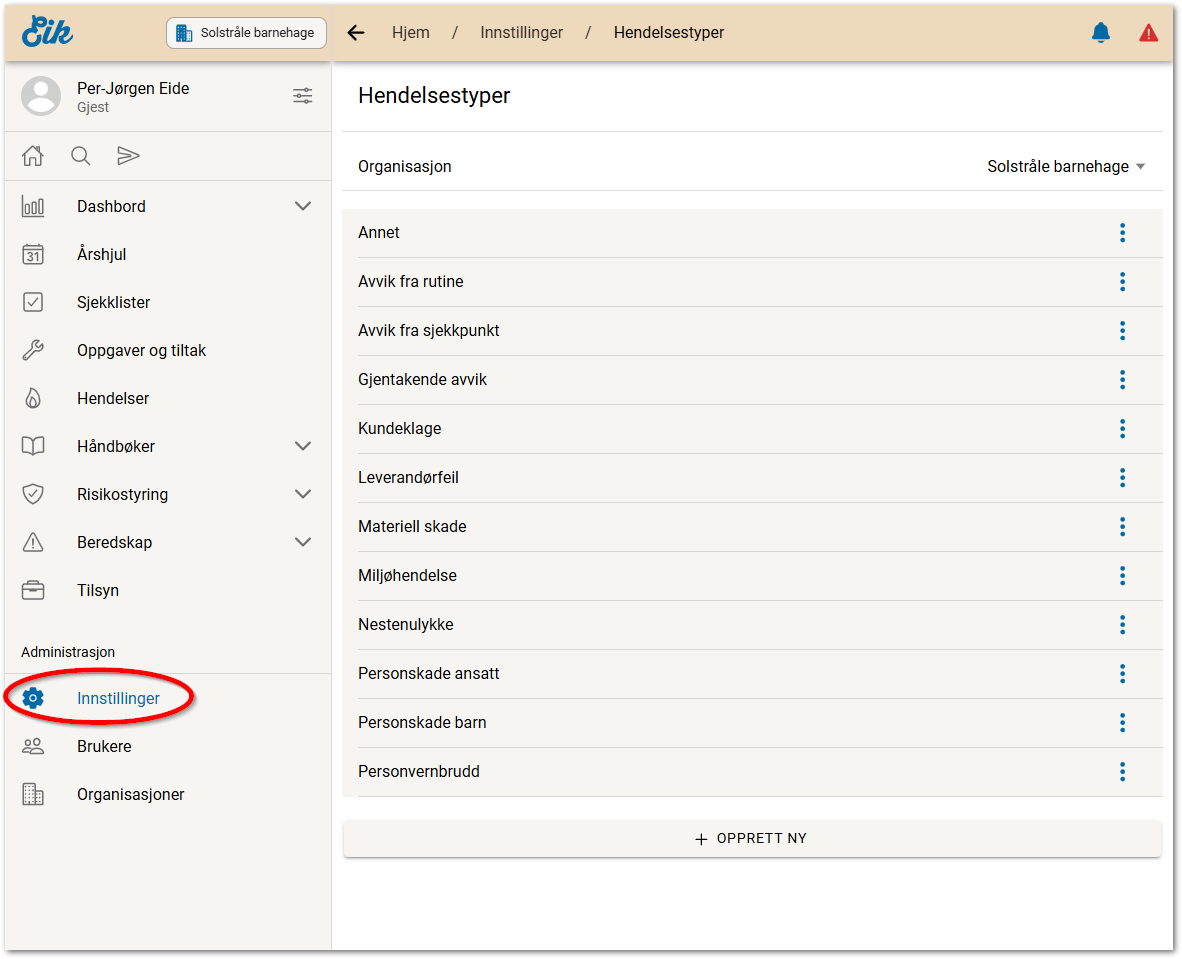Select the Nestenulykke list row
This screenshot has width=1182, height=959.
point(406,625)
